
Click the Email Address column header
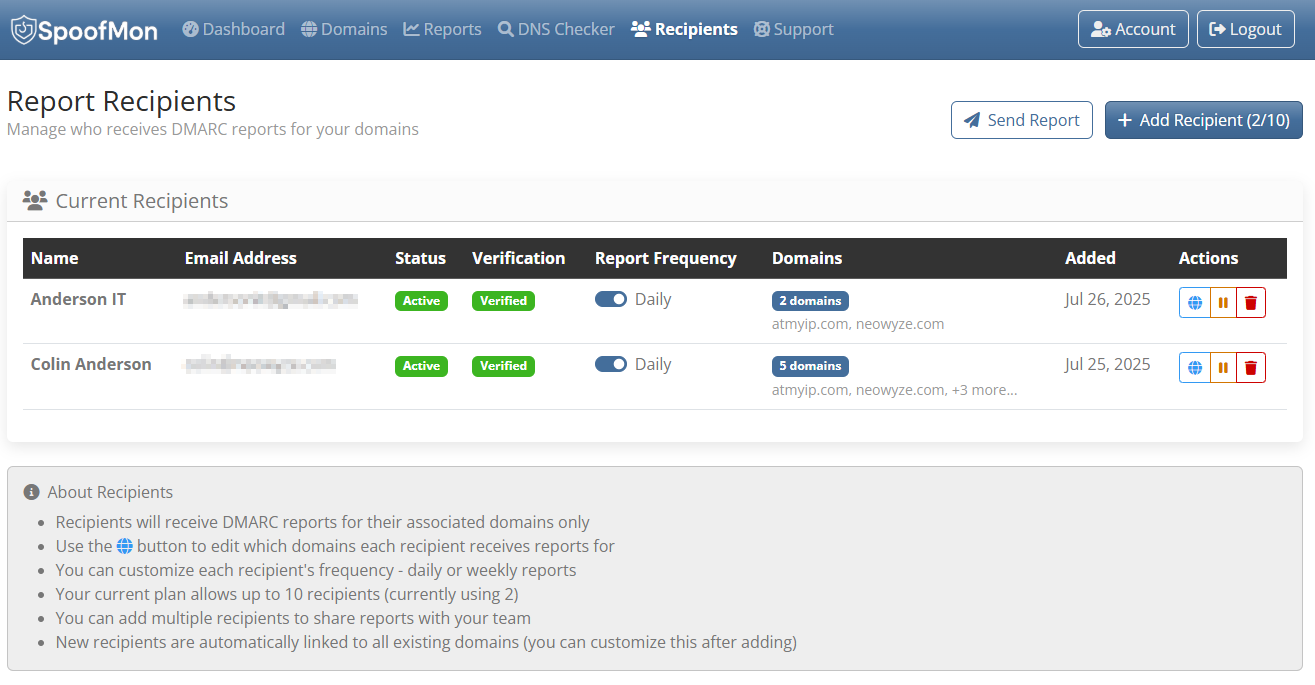[x=241, y=258]
